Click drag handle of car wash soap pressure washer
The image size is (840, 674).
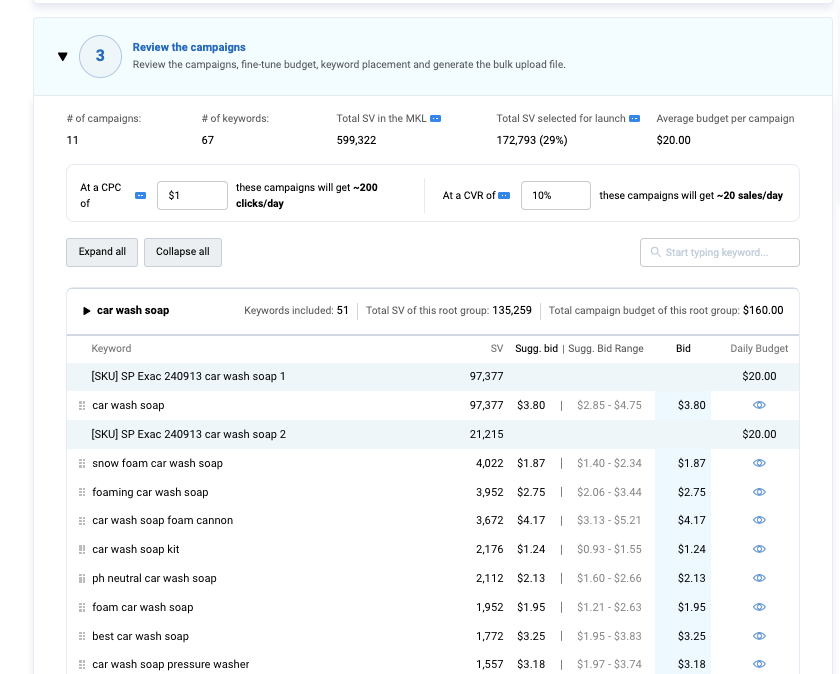(82, 665)
